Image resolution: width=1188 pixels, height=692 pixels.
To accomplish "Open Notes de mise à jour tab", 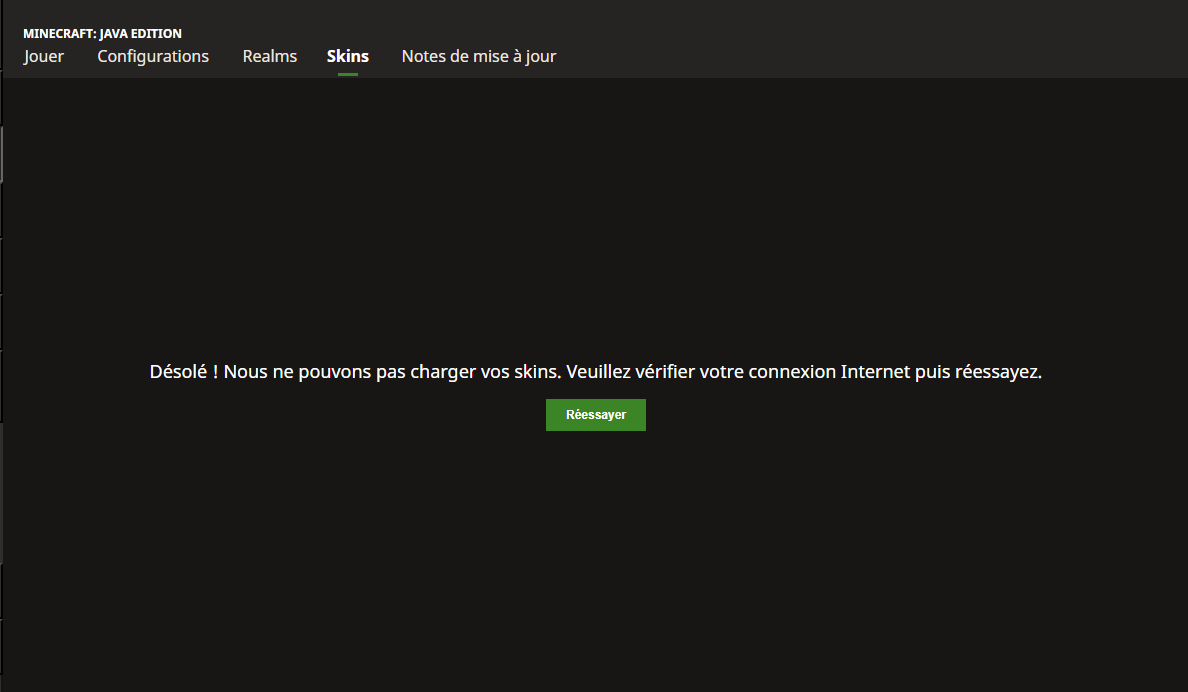I will pyautogui.click(x=479, y=57).
